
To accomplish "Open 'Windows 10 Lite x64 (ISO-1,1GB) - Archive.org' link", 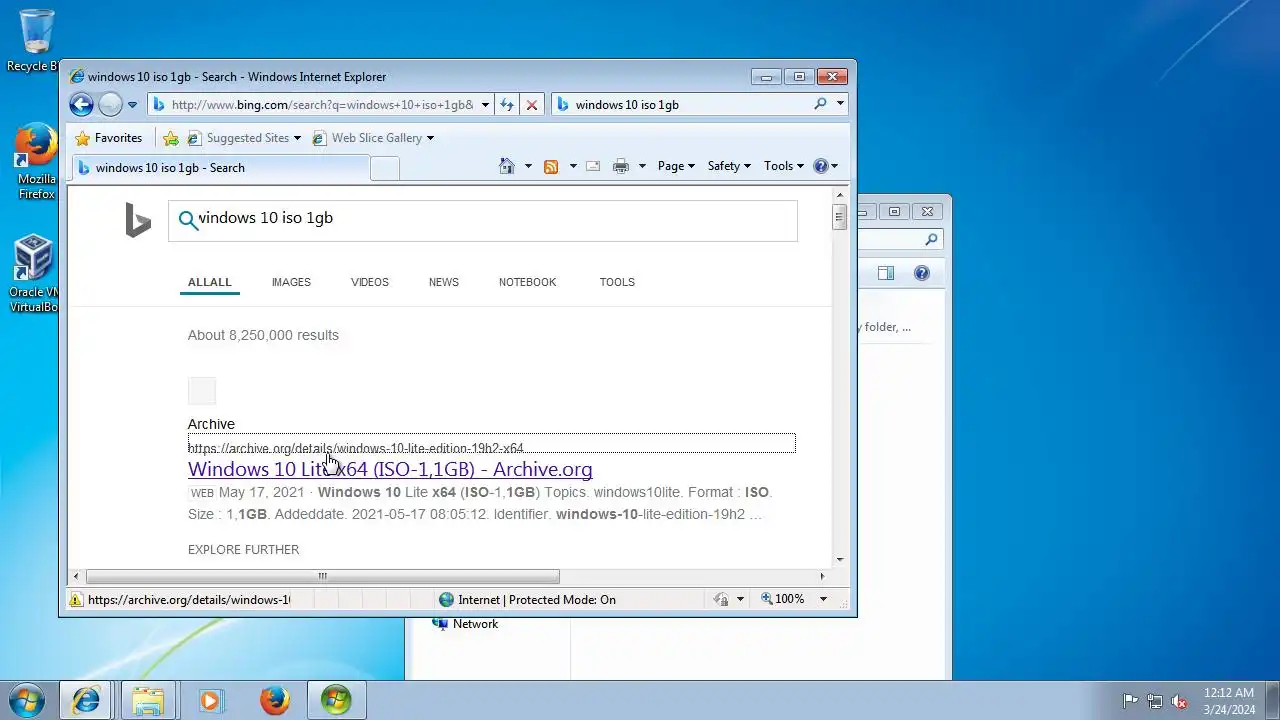I will pyautogui.click(x=390, y=469).
